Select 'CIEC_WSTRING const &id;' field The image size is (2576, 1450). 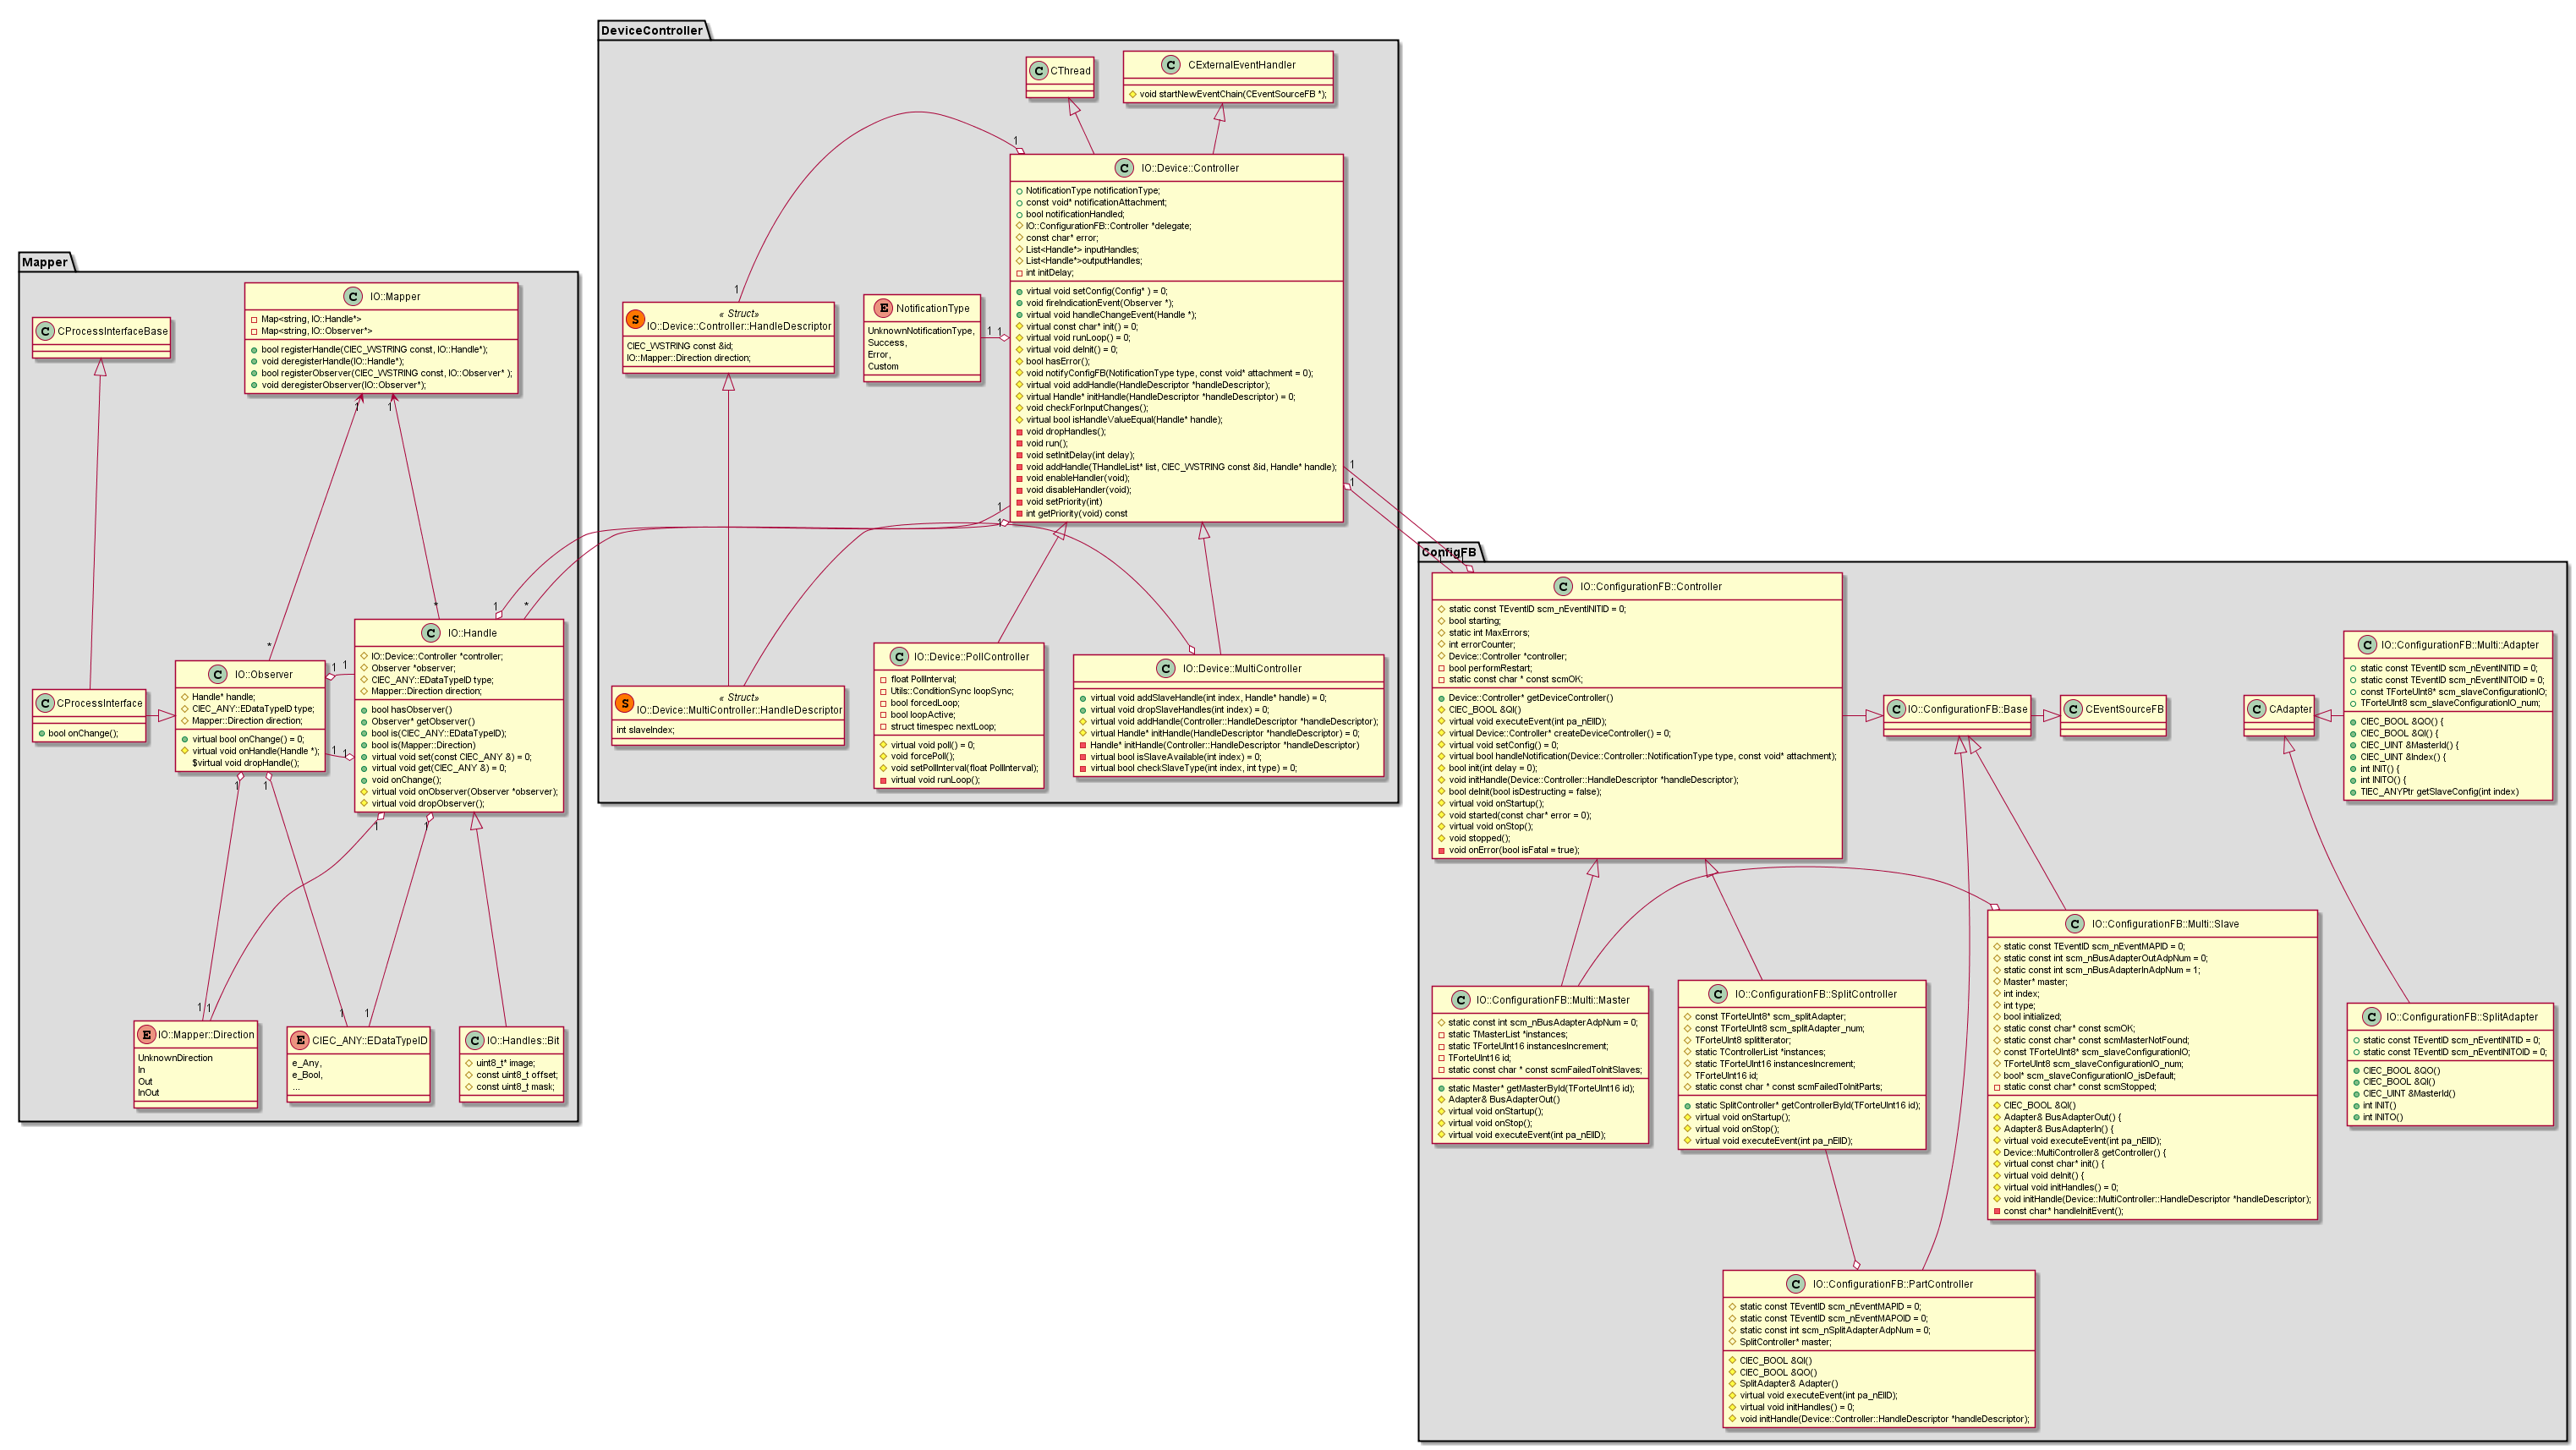point(680,346)
